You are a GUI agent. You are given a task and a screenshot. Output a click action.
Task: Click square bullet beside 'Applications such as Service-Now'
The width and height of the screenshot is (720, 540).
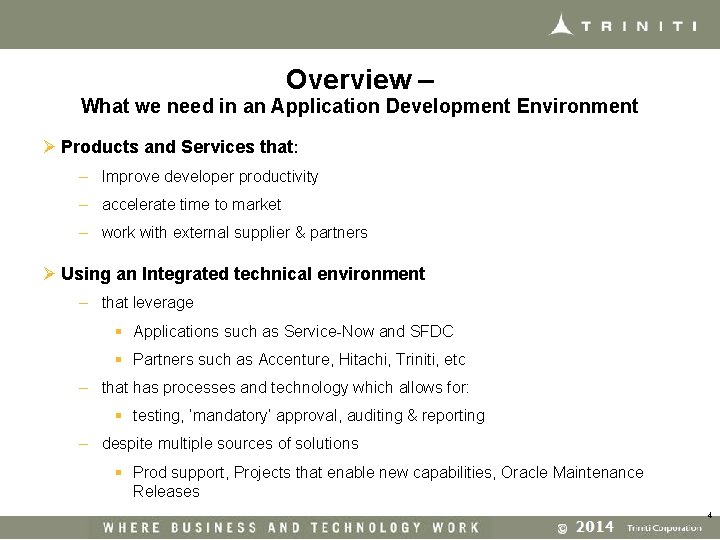coord(118,331)
